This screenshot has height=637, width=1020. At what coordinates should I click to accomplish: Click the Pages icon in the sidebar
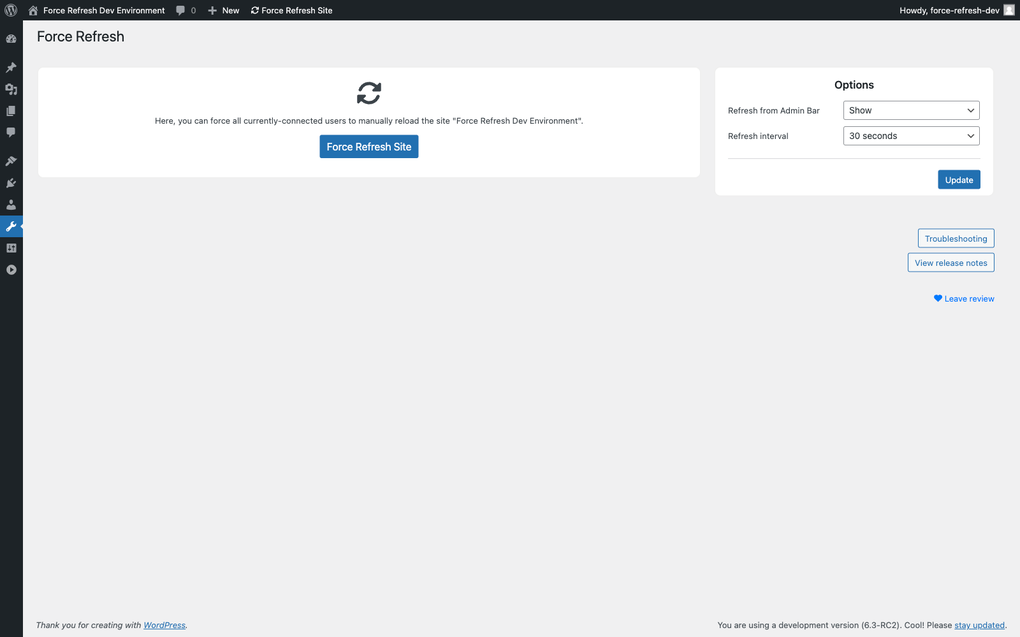(11, 110)
